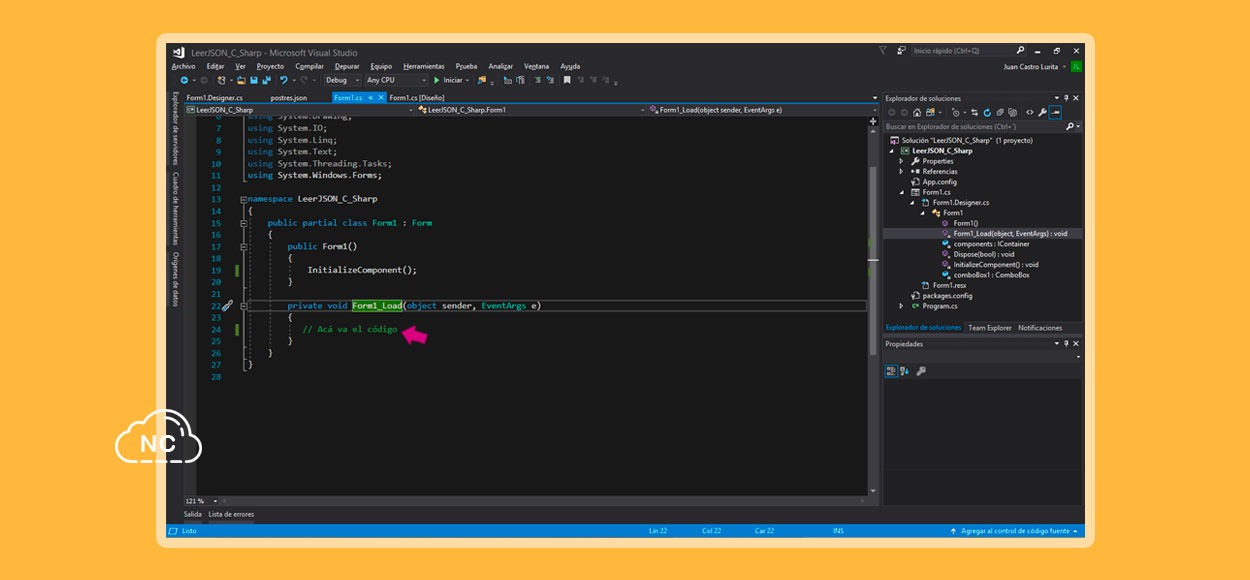The width and height of the screenshot is (1250, 580).
Task: Collapse the Form1 class code block
Action: pos(244,223)
